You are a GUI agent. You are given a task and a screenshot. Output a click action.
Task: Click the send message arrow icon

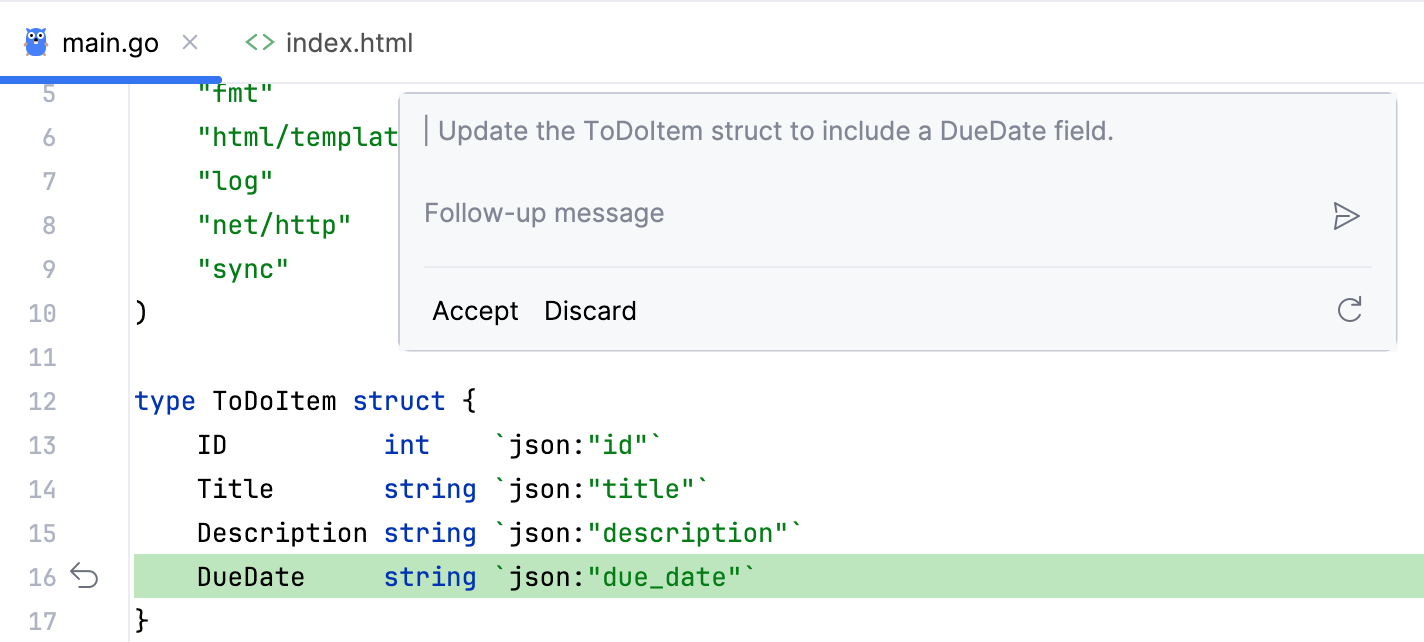click(x=1347, y=216)
